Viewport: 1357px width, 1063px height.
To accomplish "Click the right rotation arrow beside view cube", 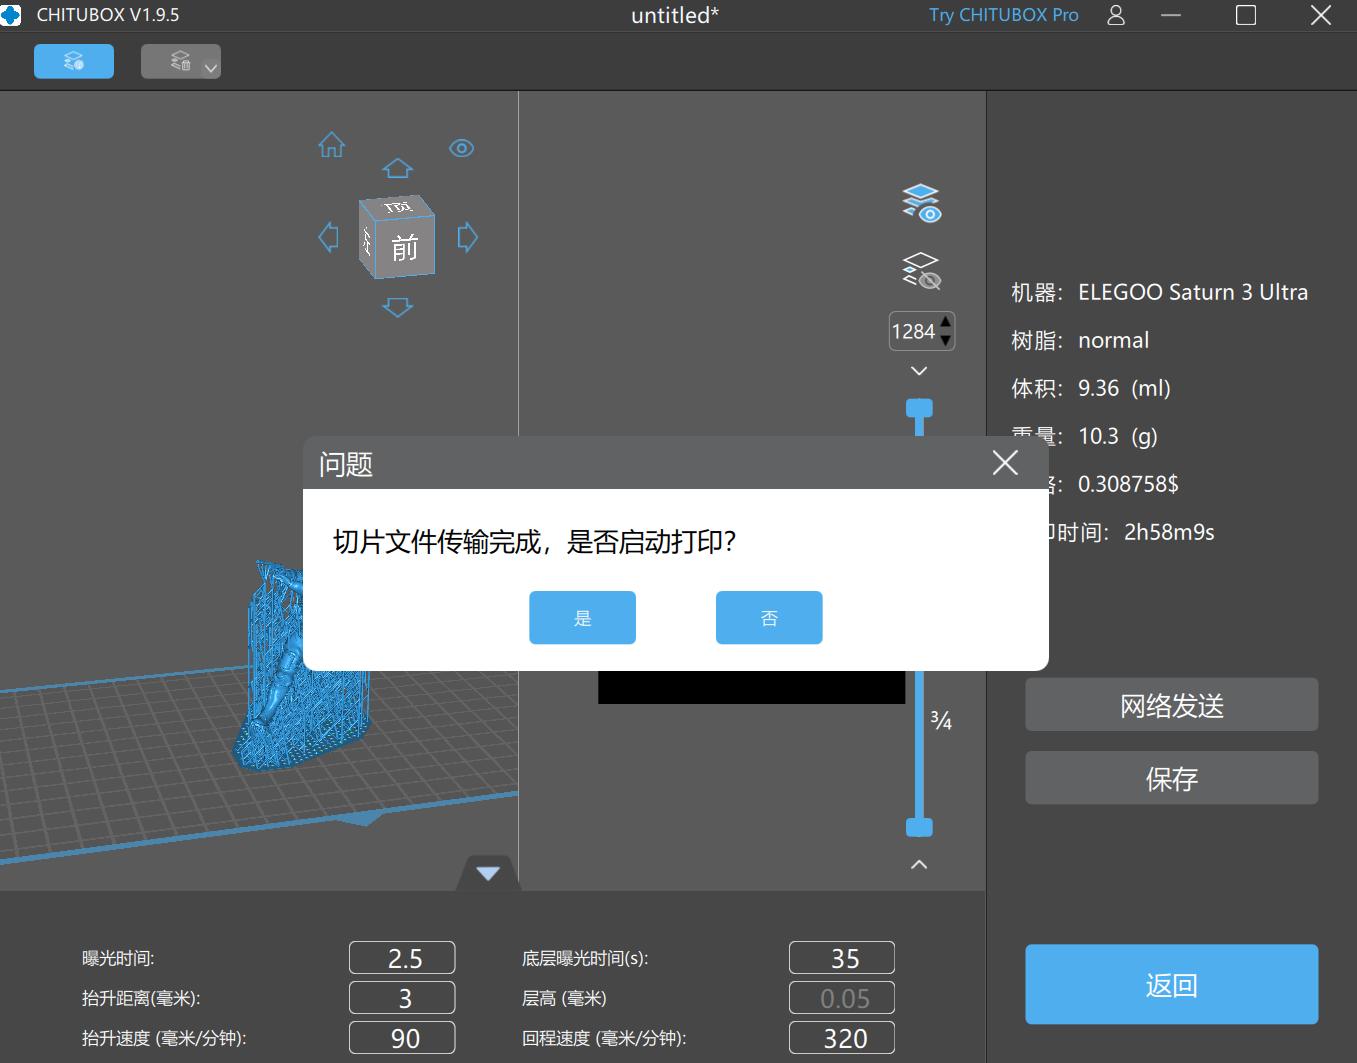I will 466,238.
